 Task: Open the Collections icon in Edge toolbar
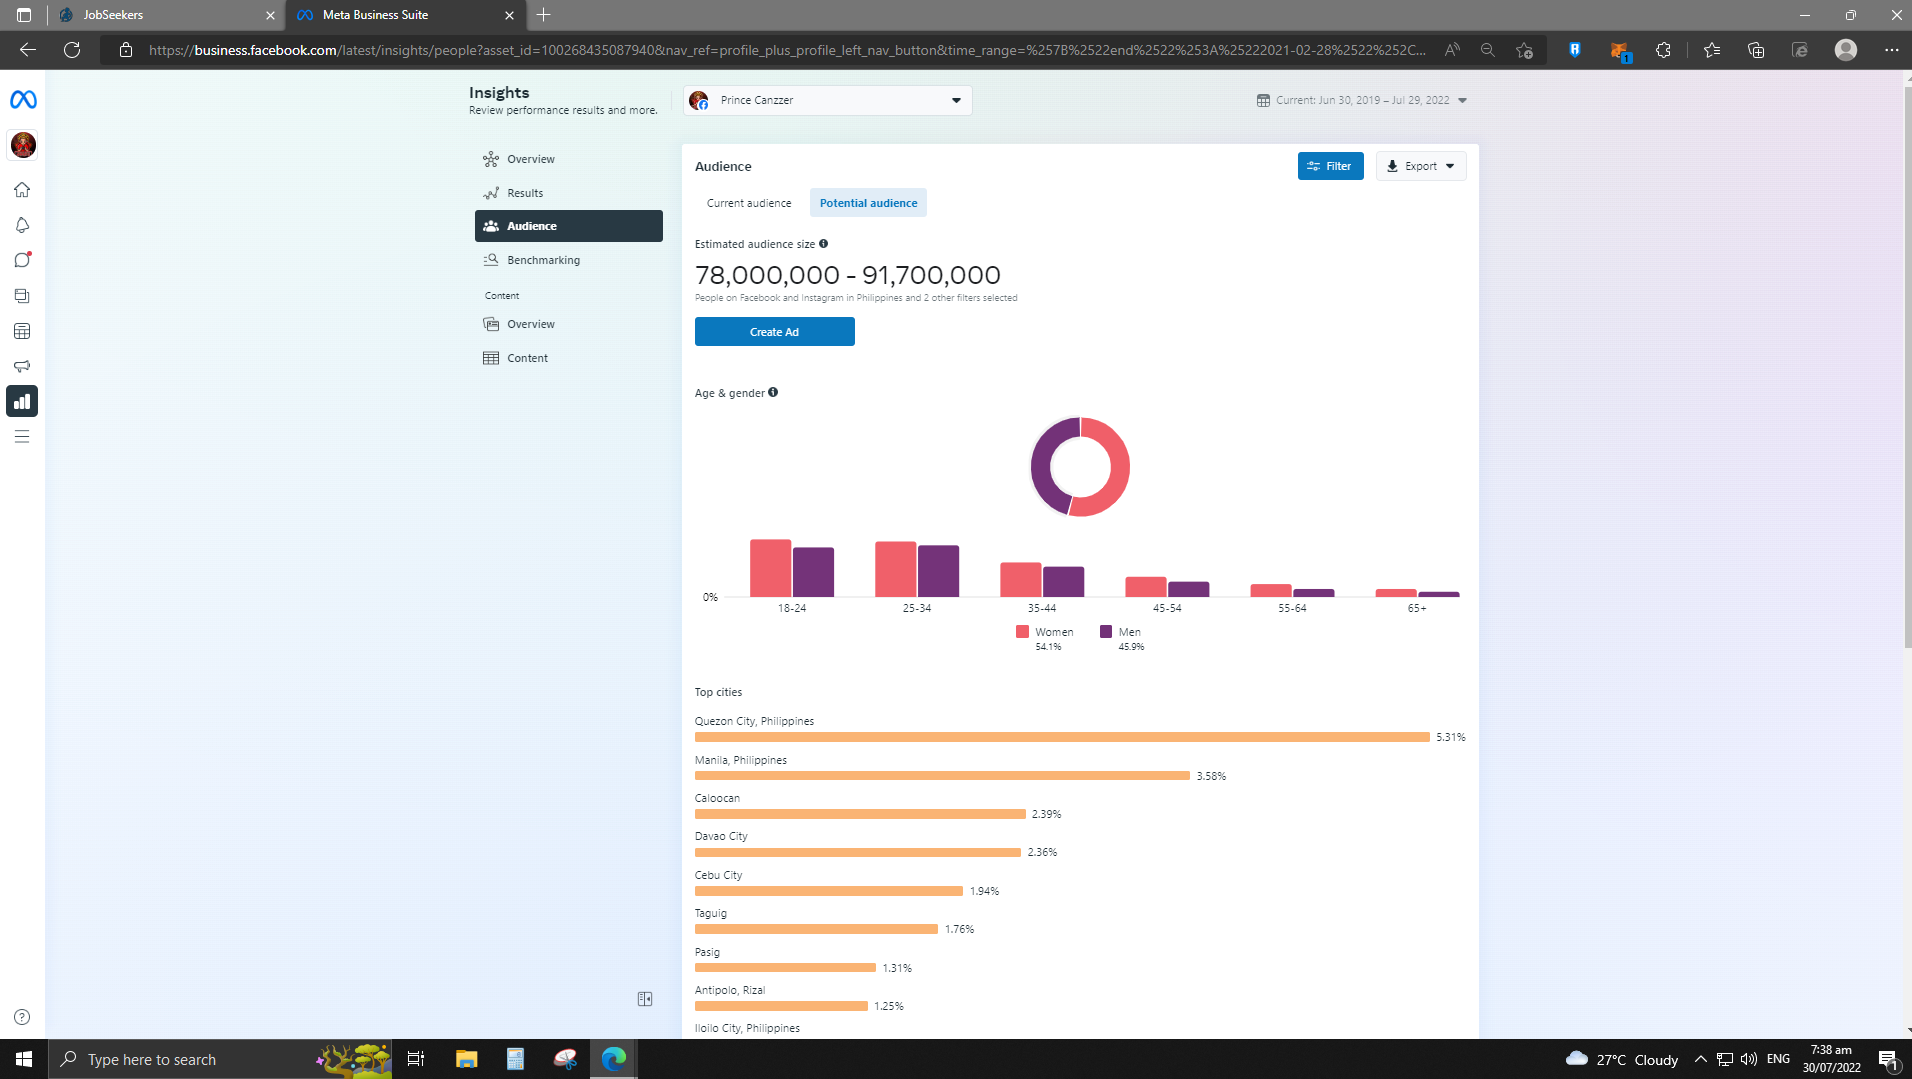click(x=1756, y=50)
